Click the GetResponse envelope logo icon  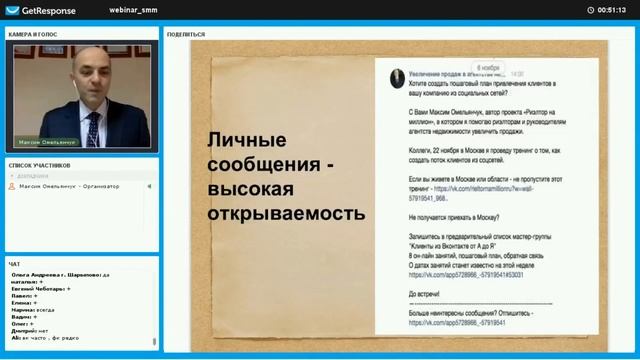click(x=12, y=10)
